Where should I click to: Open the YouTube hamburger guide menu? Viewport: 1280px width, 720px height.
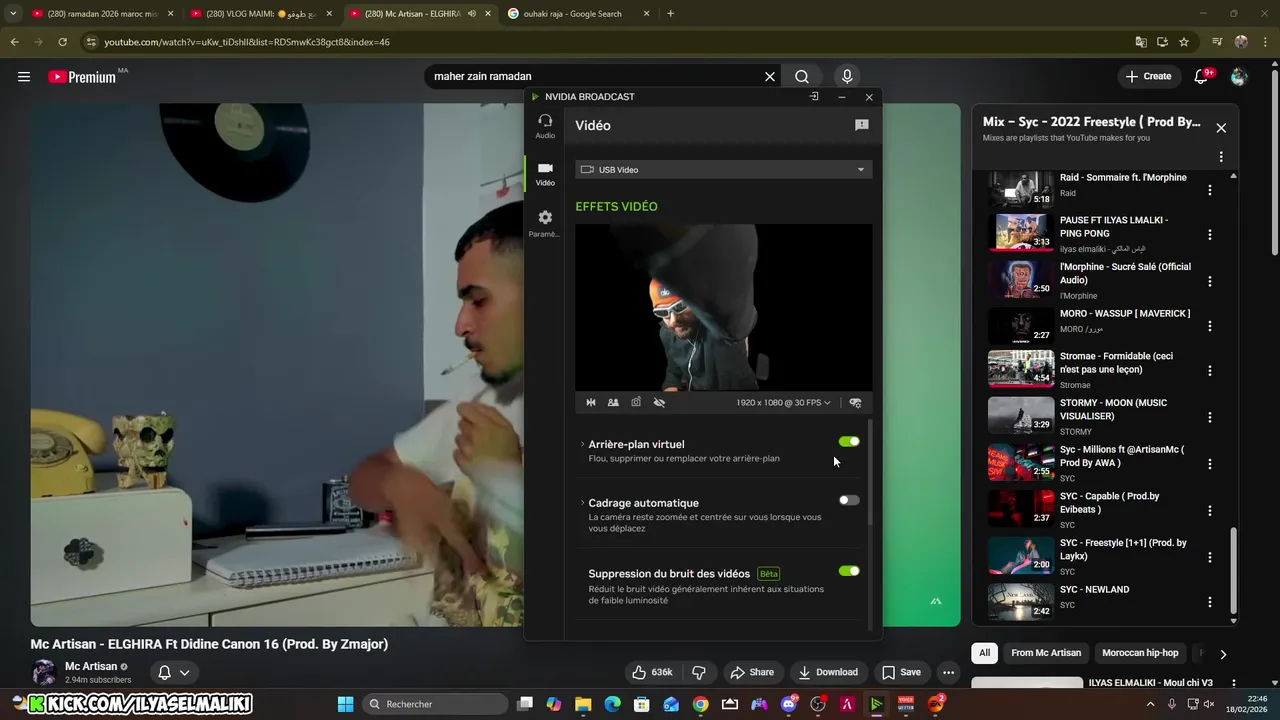click(x=24, y=76)
